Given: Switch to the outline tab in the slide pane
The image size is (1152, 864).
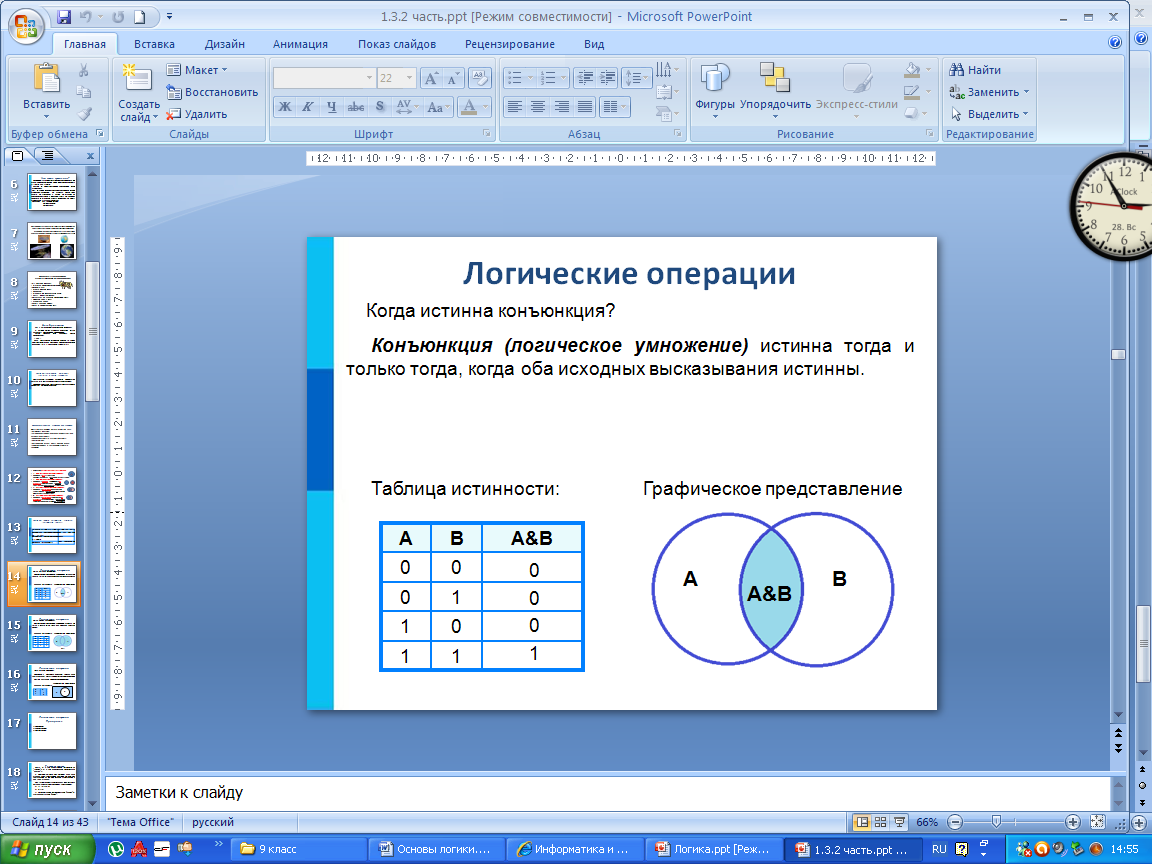Looking at the screenshot, I should (48, 156).
